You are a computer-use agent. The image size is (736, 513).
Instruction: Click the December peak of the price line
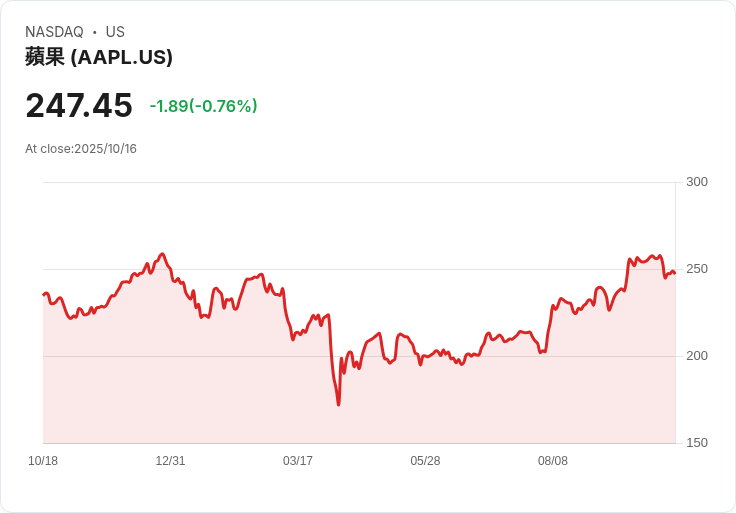tap(162, 254)
